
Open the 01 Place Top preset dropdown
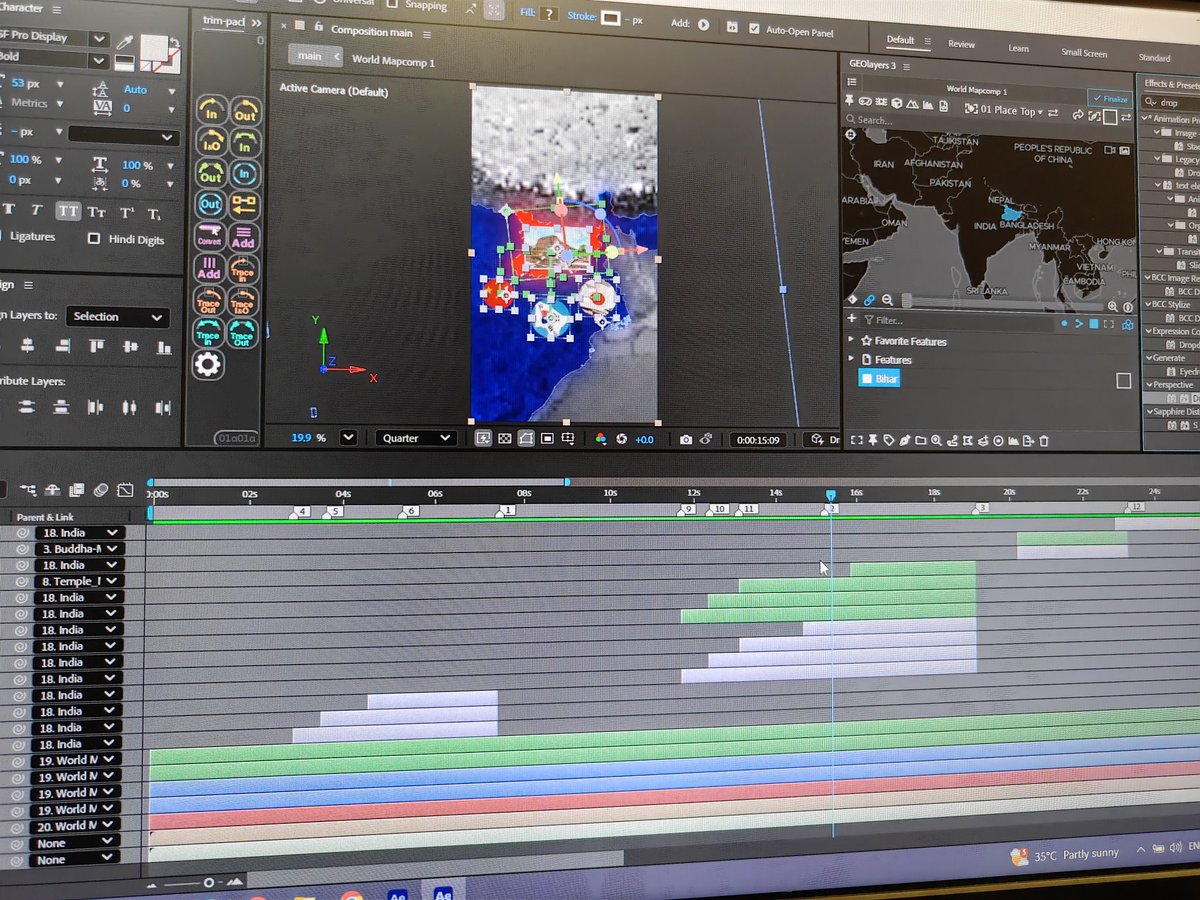1012,111
